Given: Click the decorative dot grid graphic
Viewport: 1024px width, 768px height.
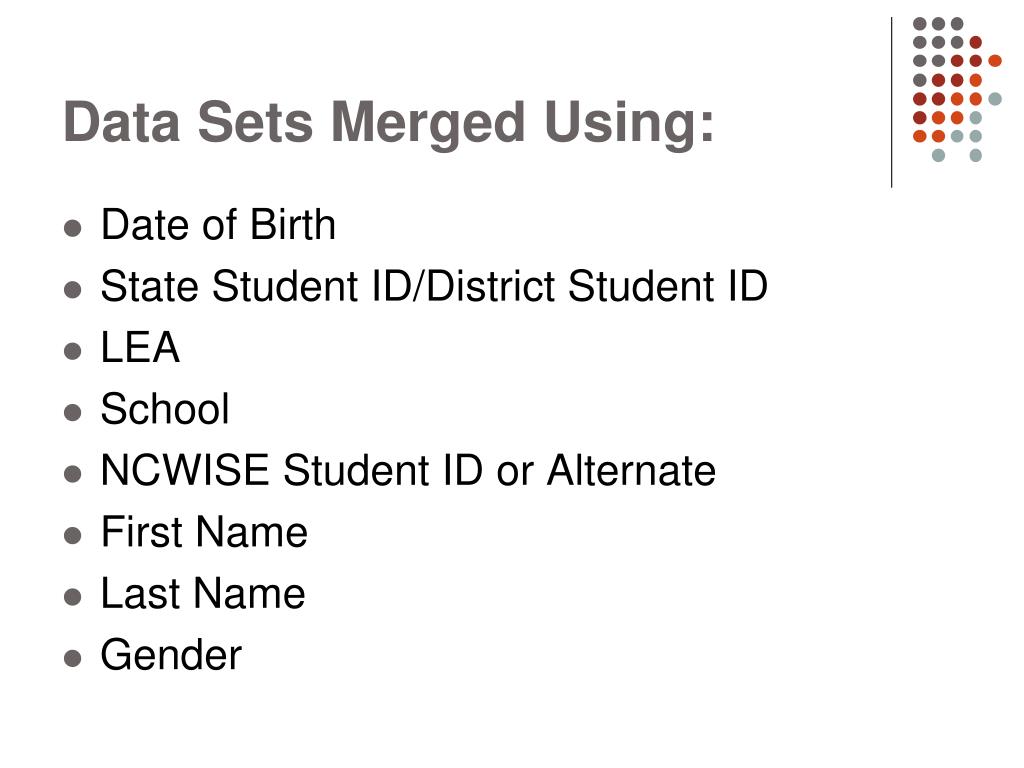Looking at the screenshot, I should point(957,89).
